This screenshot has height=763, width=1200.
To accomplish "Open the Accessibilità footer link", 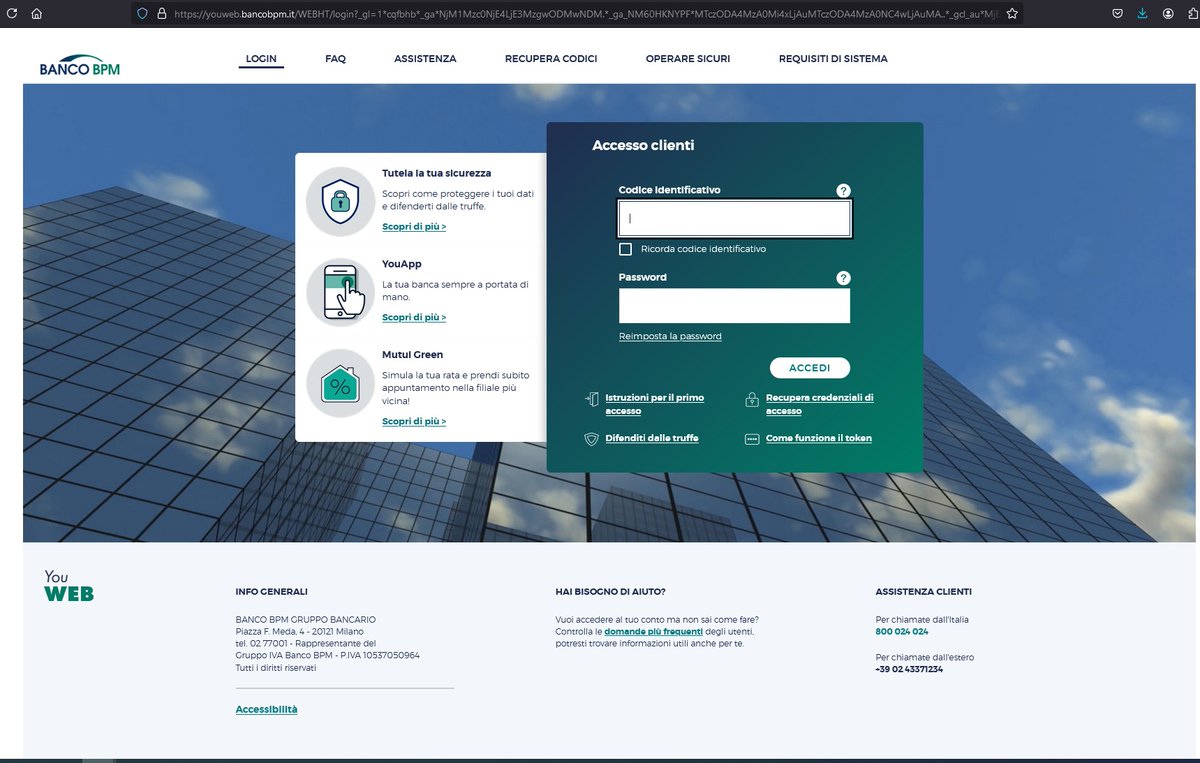I will (x=267, y=709).
